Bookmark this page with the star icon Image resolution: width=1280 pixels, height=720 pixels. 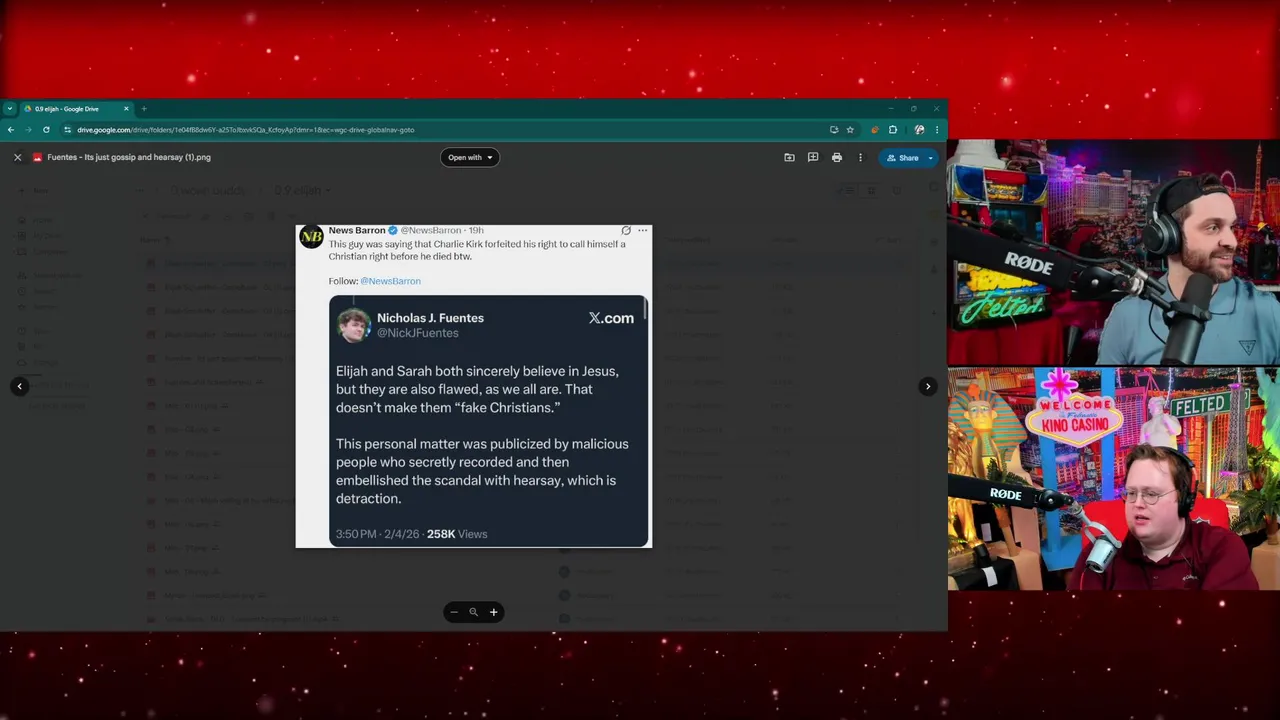pyautogui.click(x=850, y=130)
